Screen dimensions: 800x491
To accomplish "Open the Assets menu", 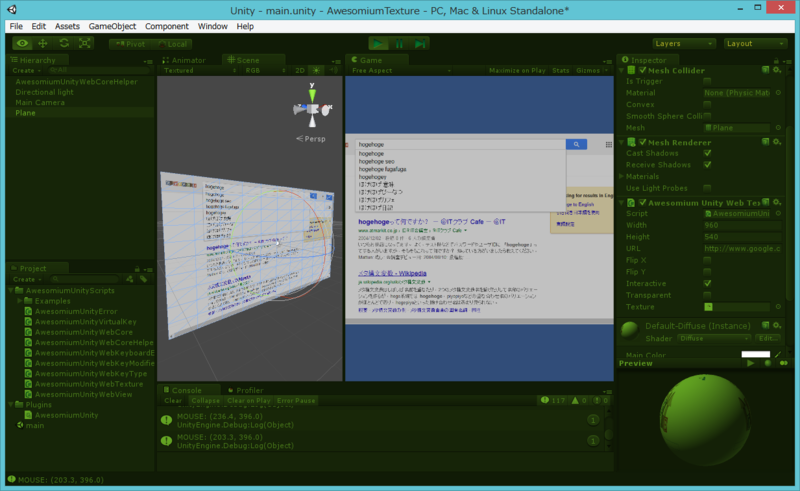I will 67,26.
